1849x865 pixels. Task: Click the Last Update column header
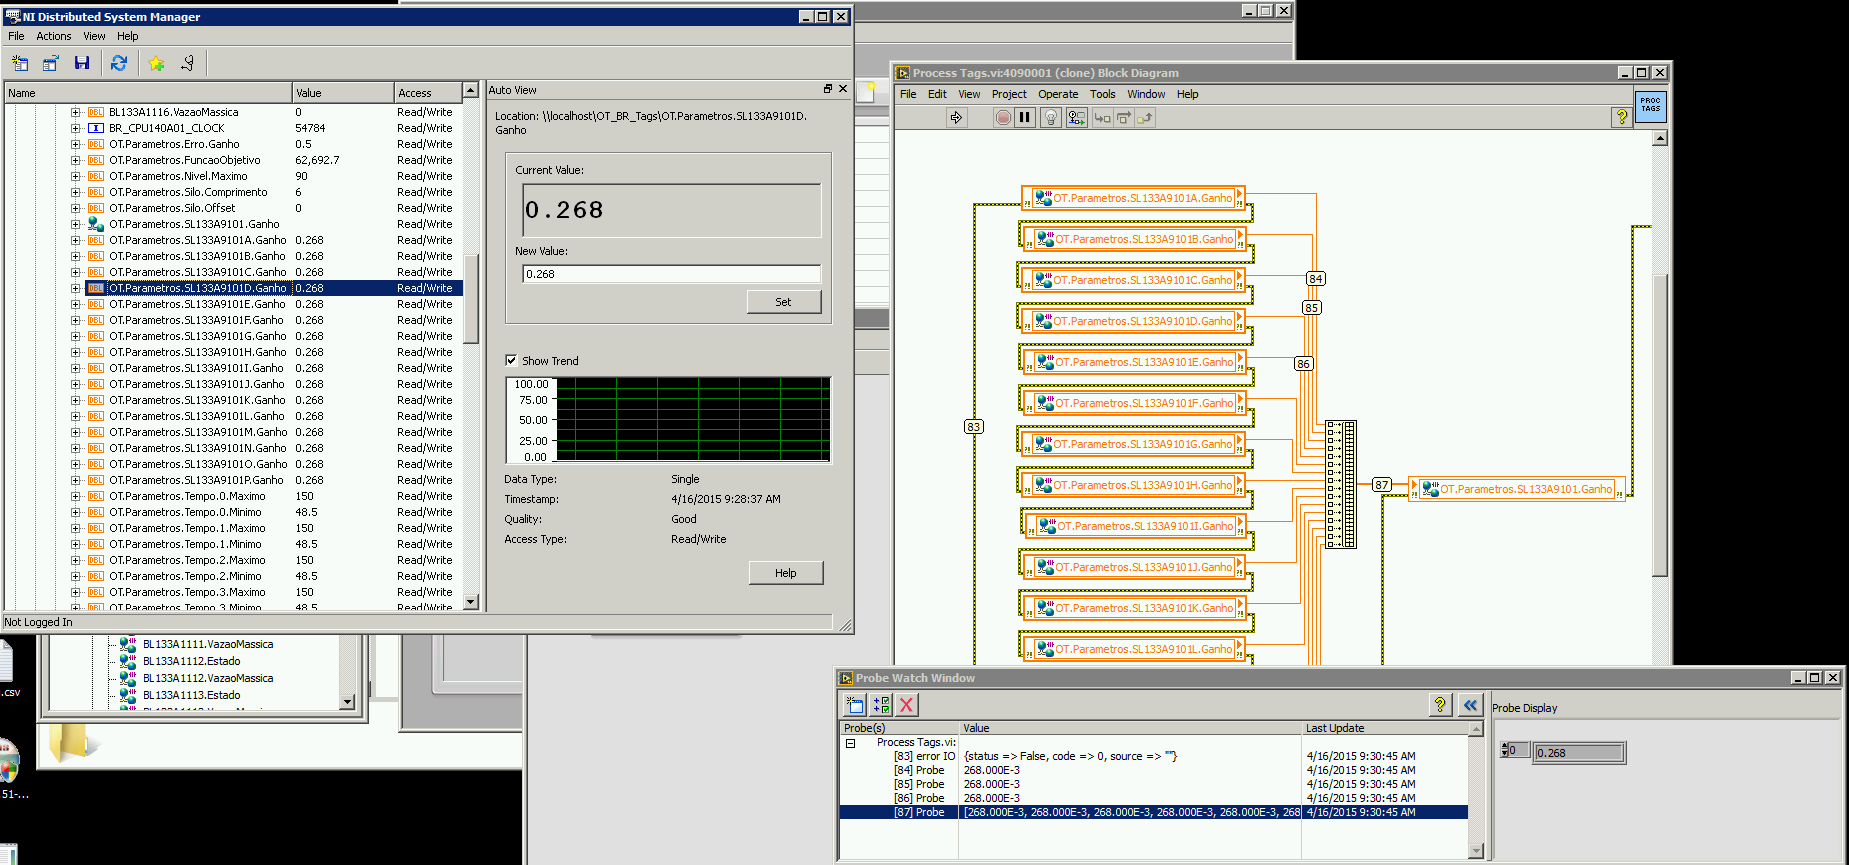pyautogui.click(x=1384, y=728)
